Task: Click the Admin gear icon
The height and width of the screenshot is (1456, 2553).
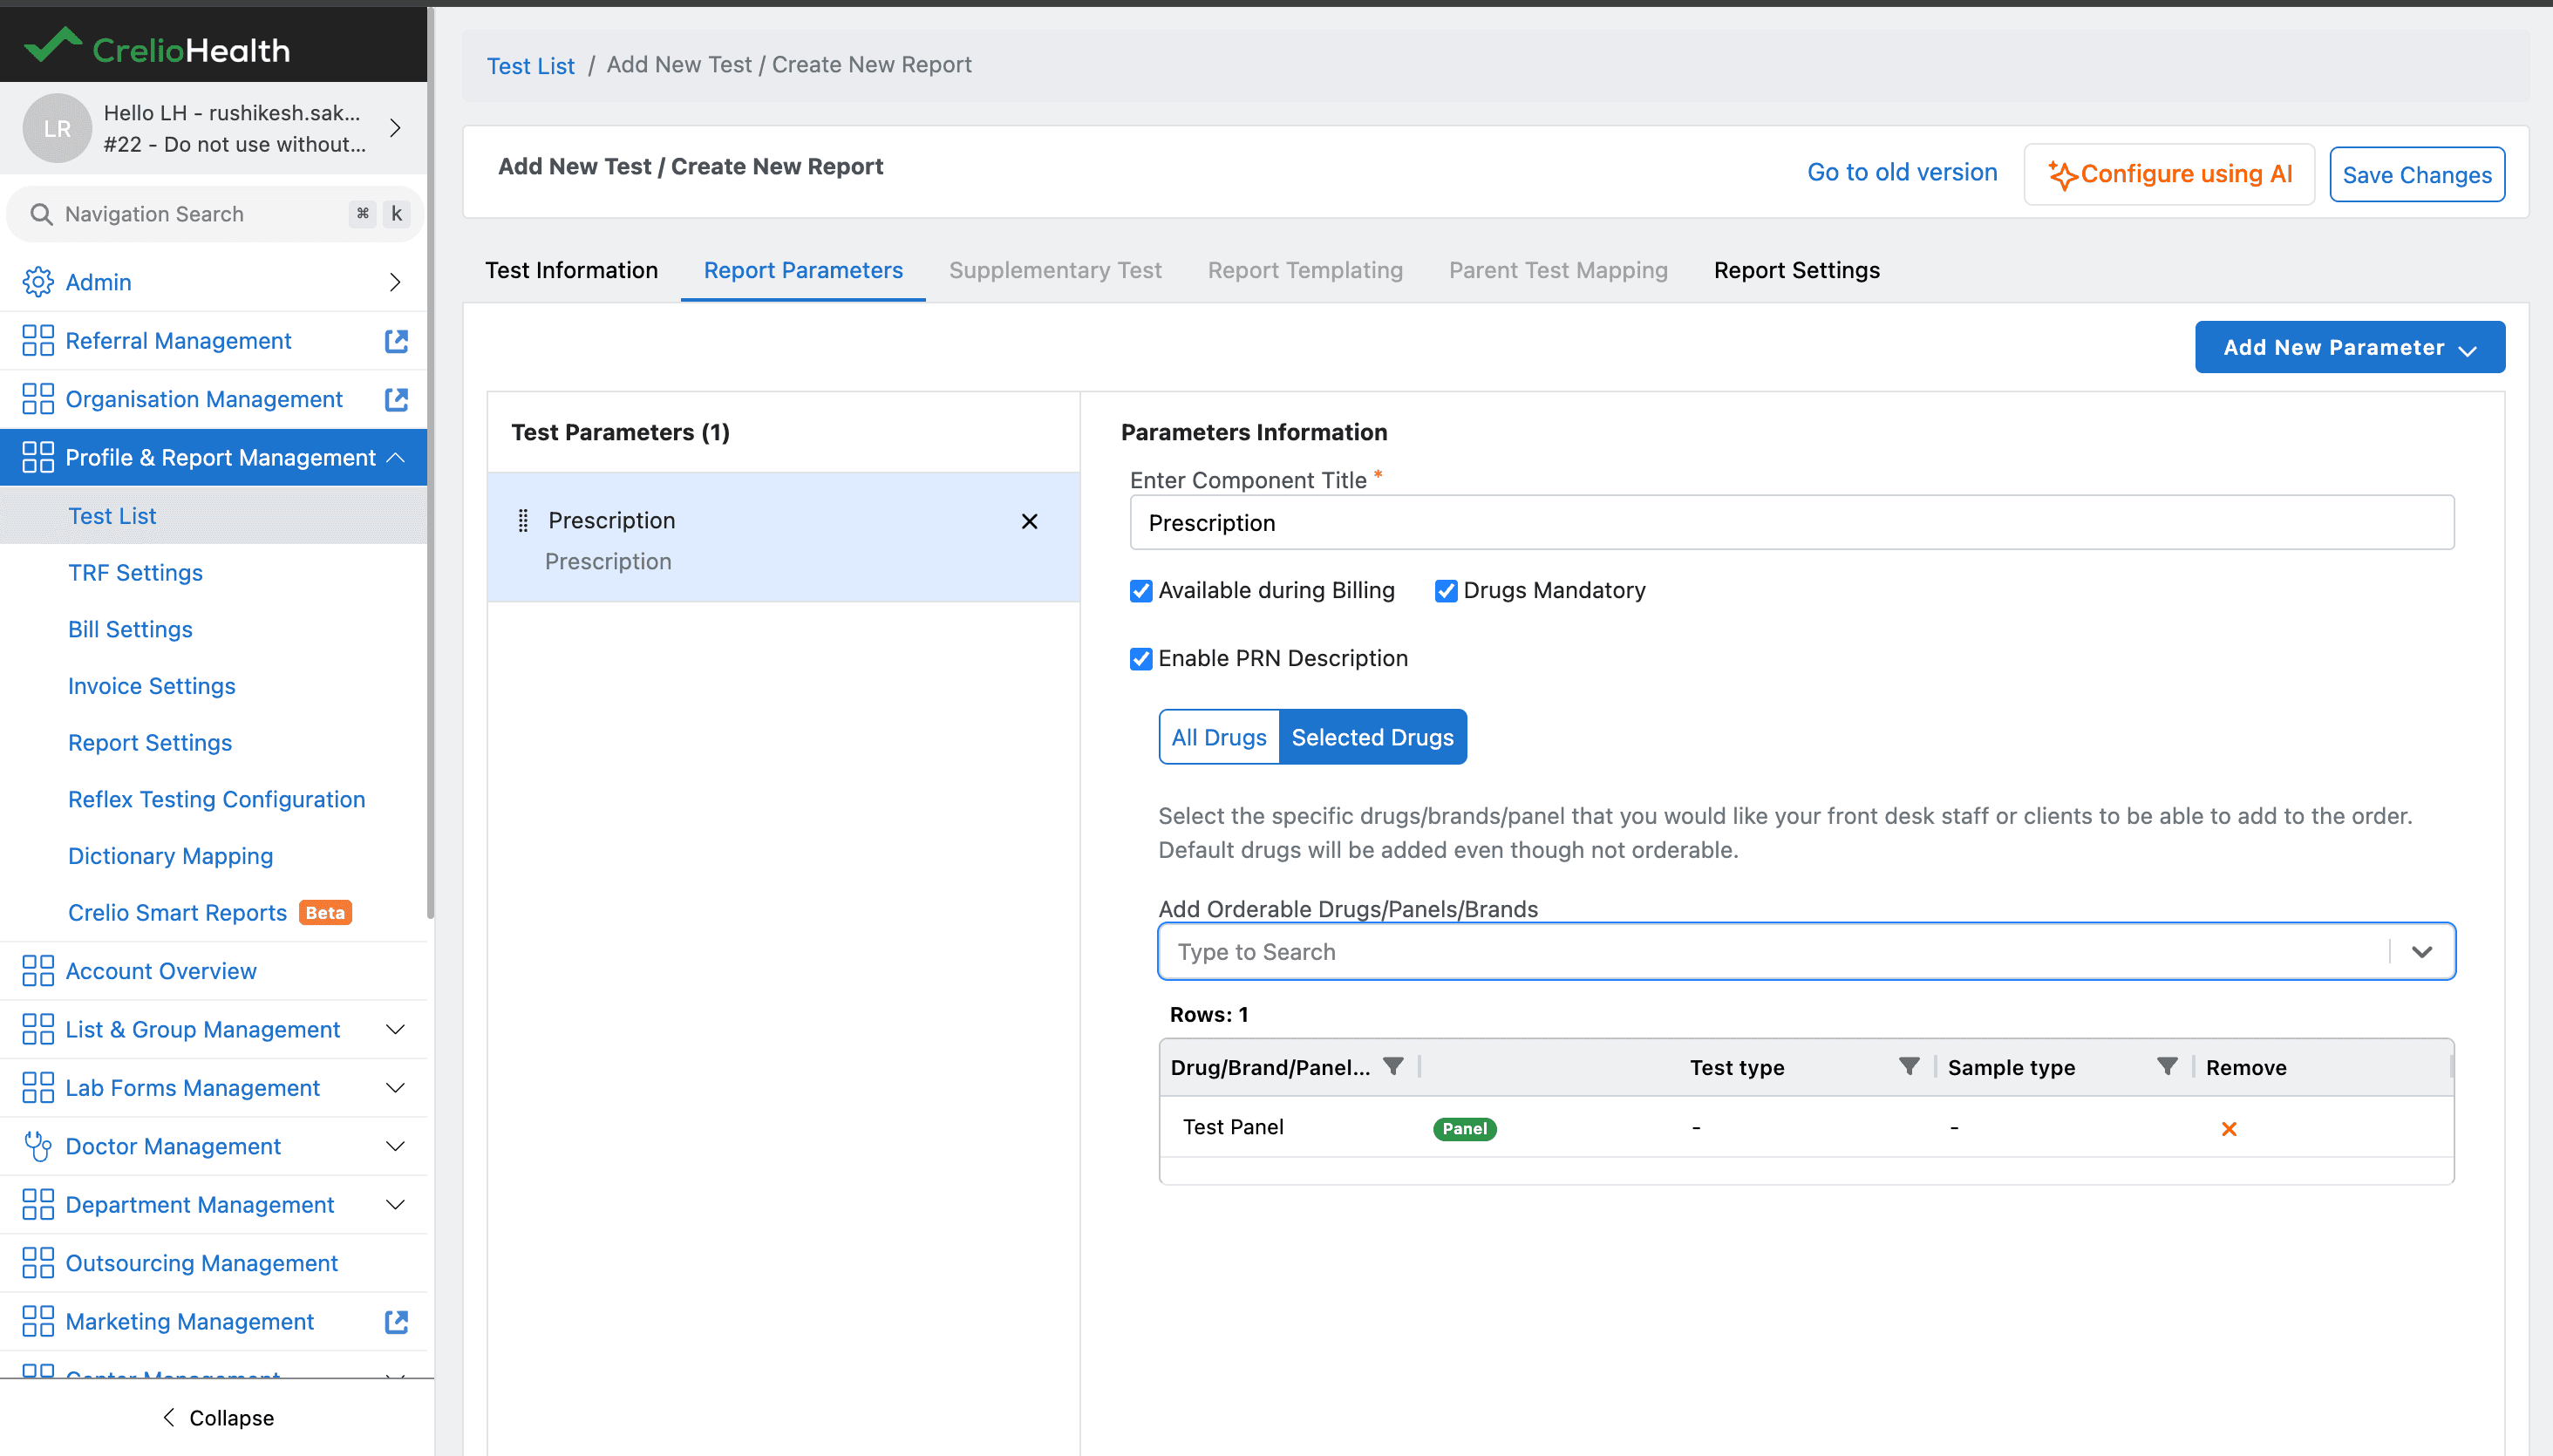Action: (x=38, y=282)
